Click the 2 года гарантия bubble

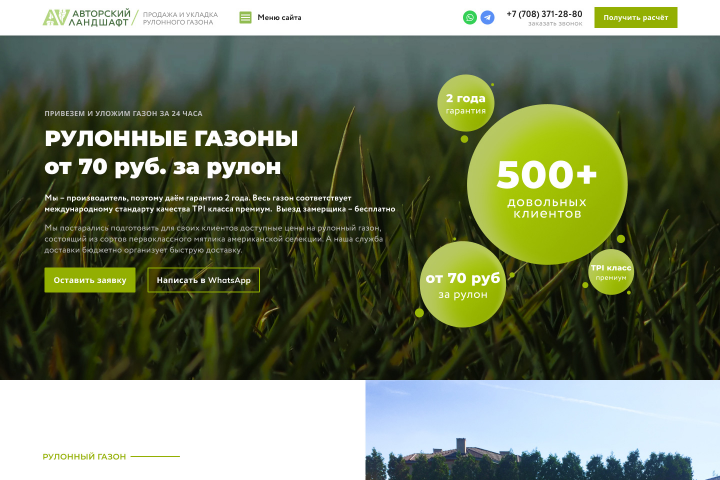coord(466,103)
